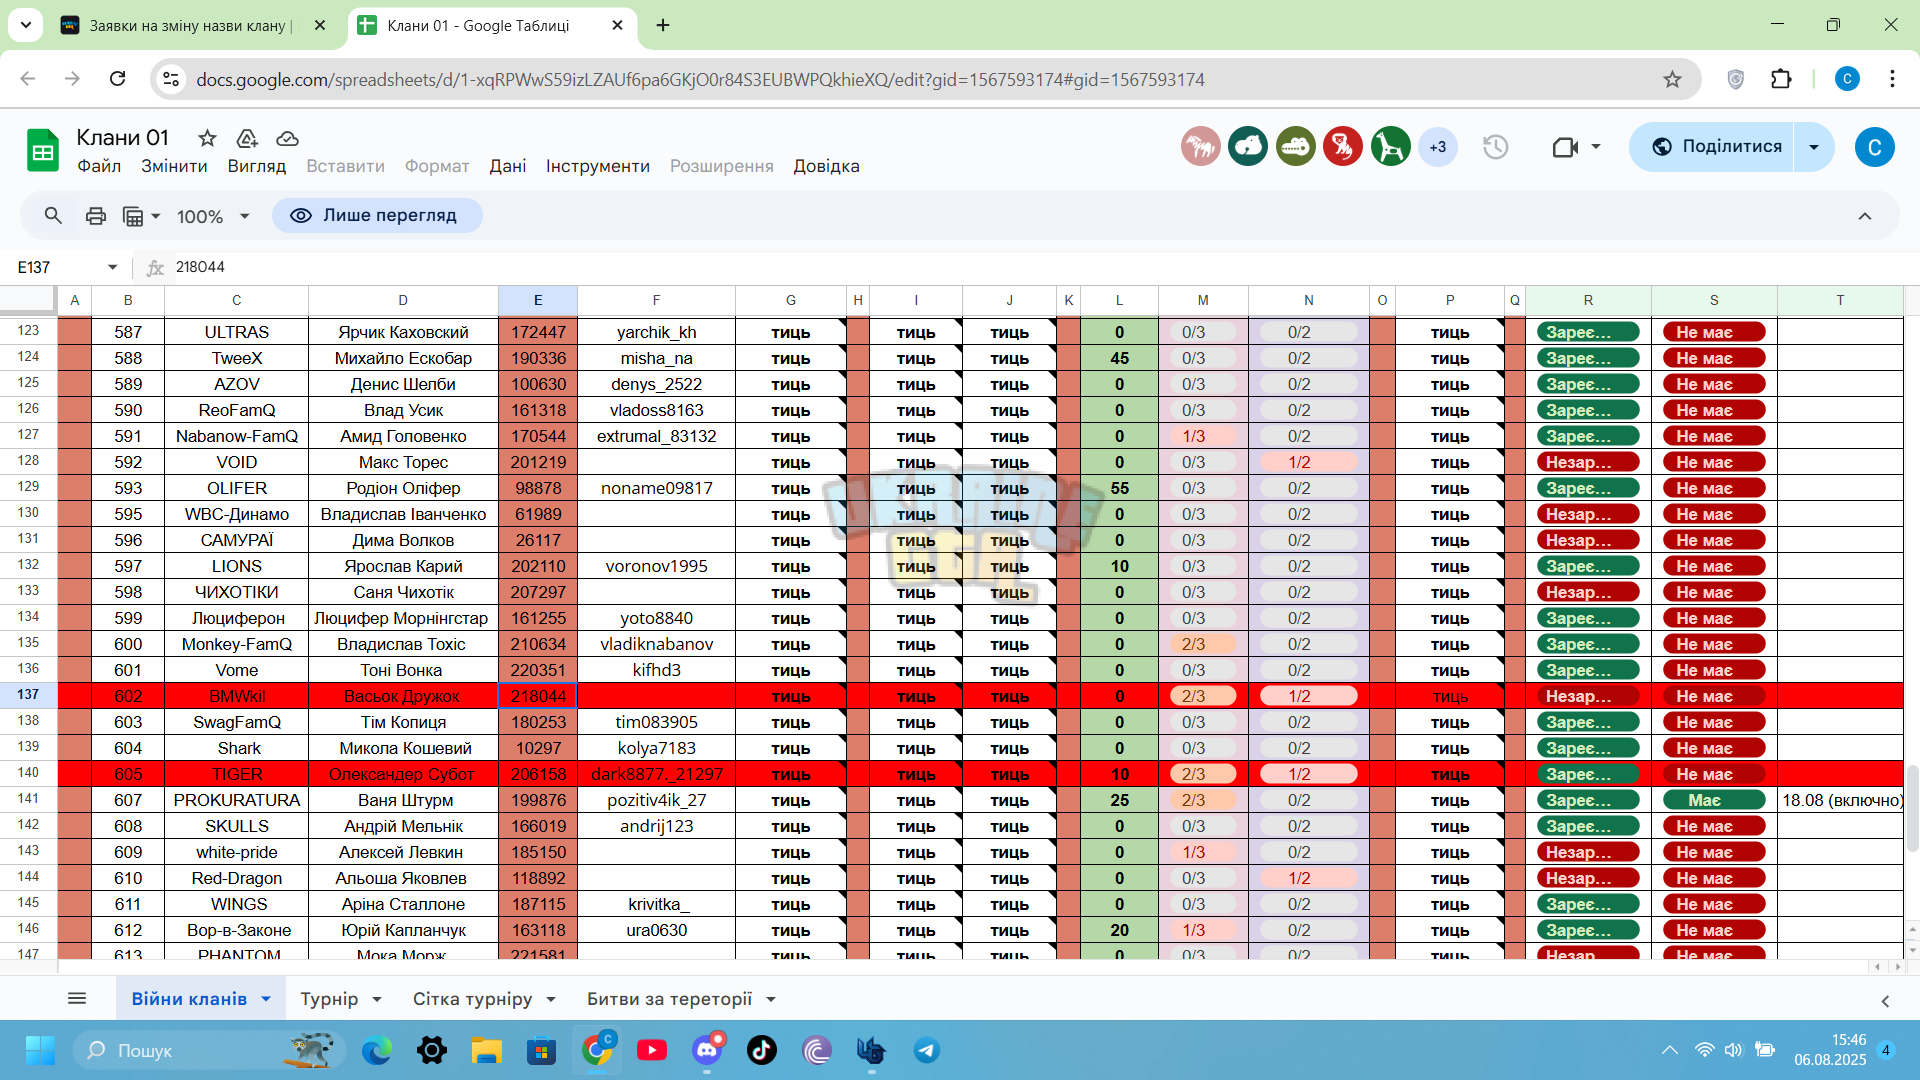The image size is (1920, 1080).
Task: Select the 1/3 chip in Nabanow-FamQ row
Action: 1202,436
